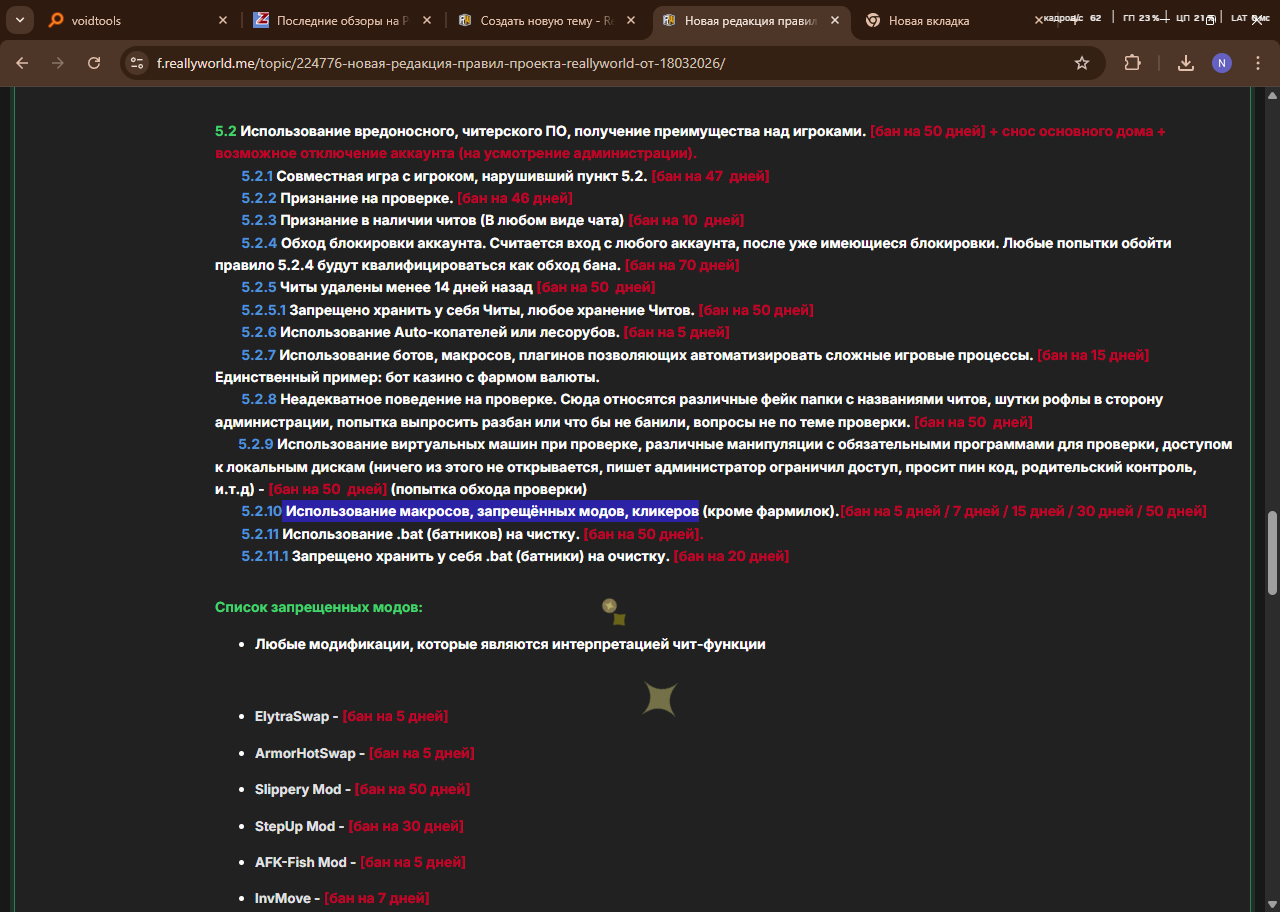Go back to the previous page
The width and height of the screenshot is (1280, 912).
click(x=22, y=63)
